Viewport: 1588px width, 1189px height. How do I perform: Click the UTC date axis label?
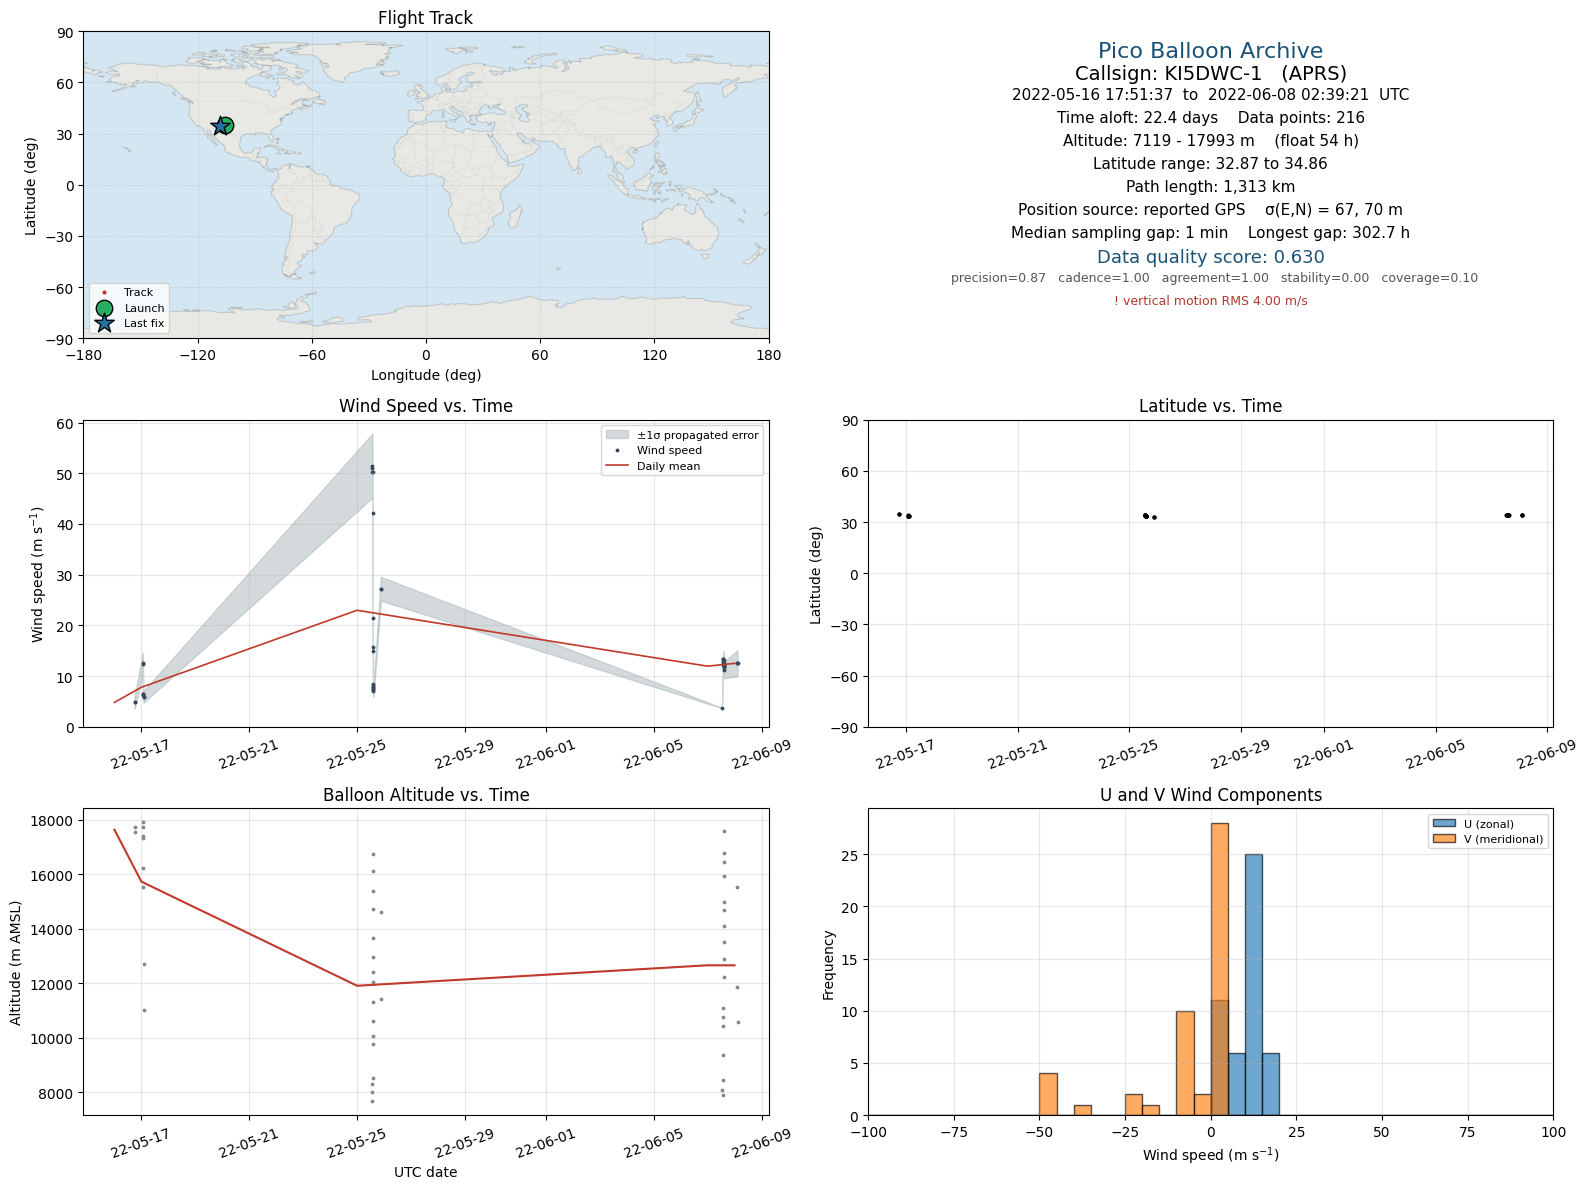click(426, 1172)
